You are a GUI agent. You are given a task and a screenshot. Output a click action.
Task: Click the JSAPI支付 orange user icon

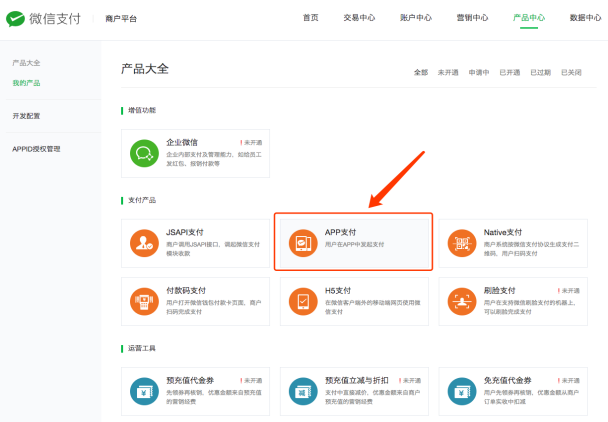coord(144,243)
